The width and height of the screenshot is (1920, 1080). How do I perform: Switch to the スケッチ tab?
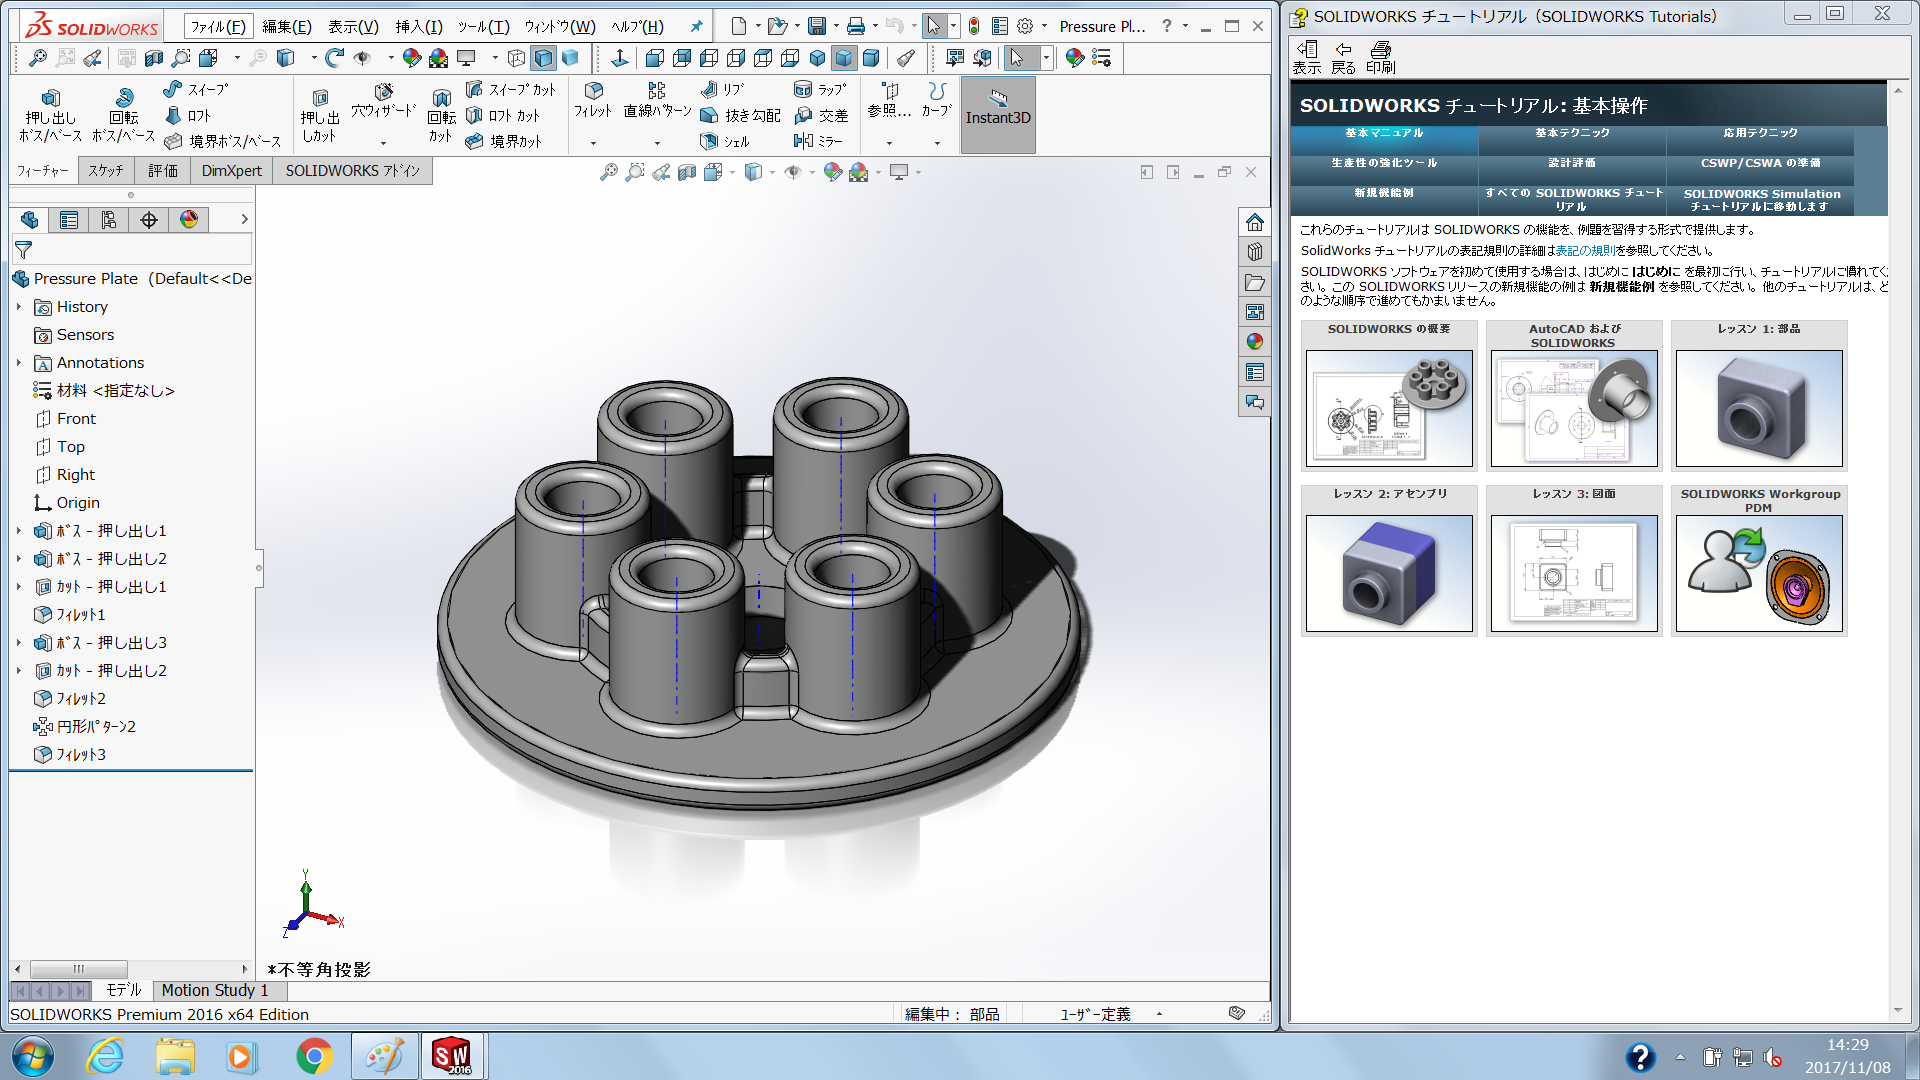tap(105, 171)
